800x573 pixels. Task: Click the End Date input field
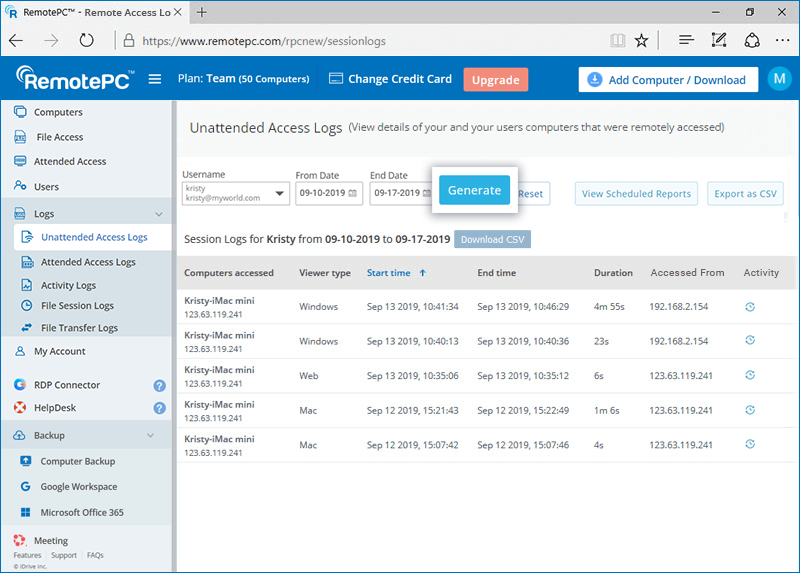pos(396,193)
